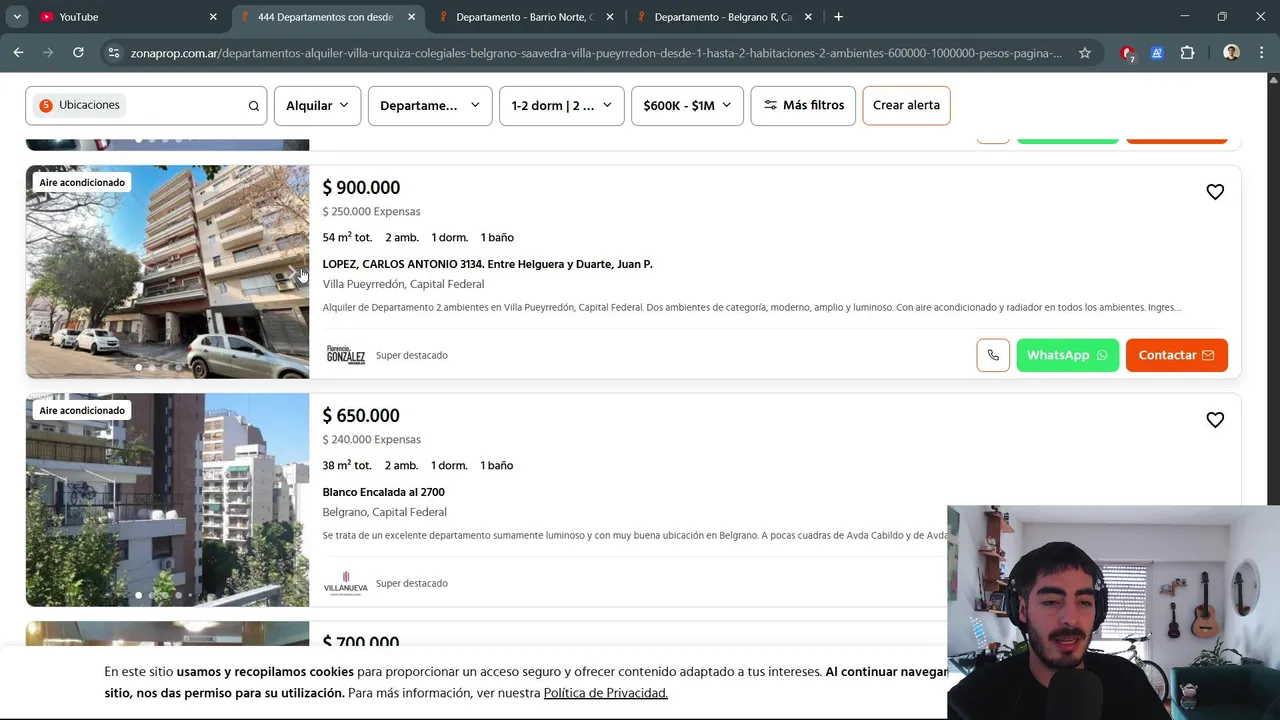Close the Departamento - Belgrano R tab
1280x720 pixels.
coord(808,17)
